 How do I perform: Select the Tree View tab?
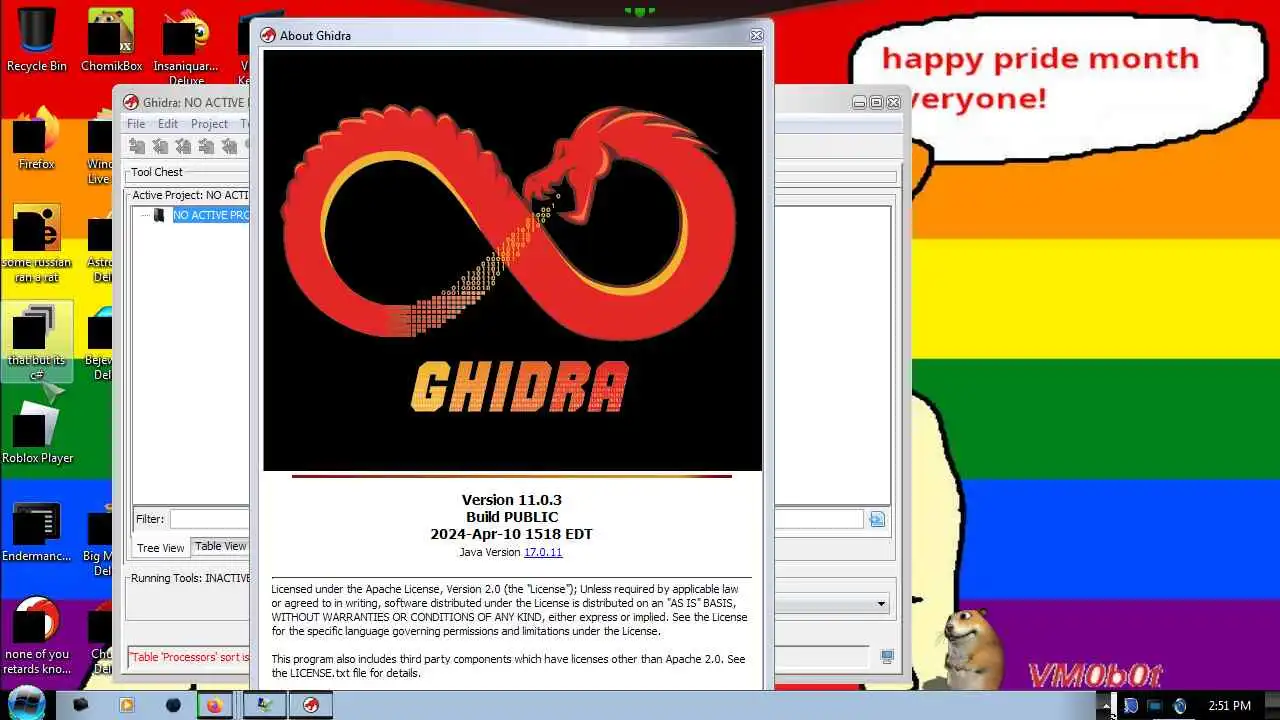[x=160, y=548]
